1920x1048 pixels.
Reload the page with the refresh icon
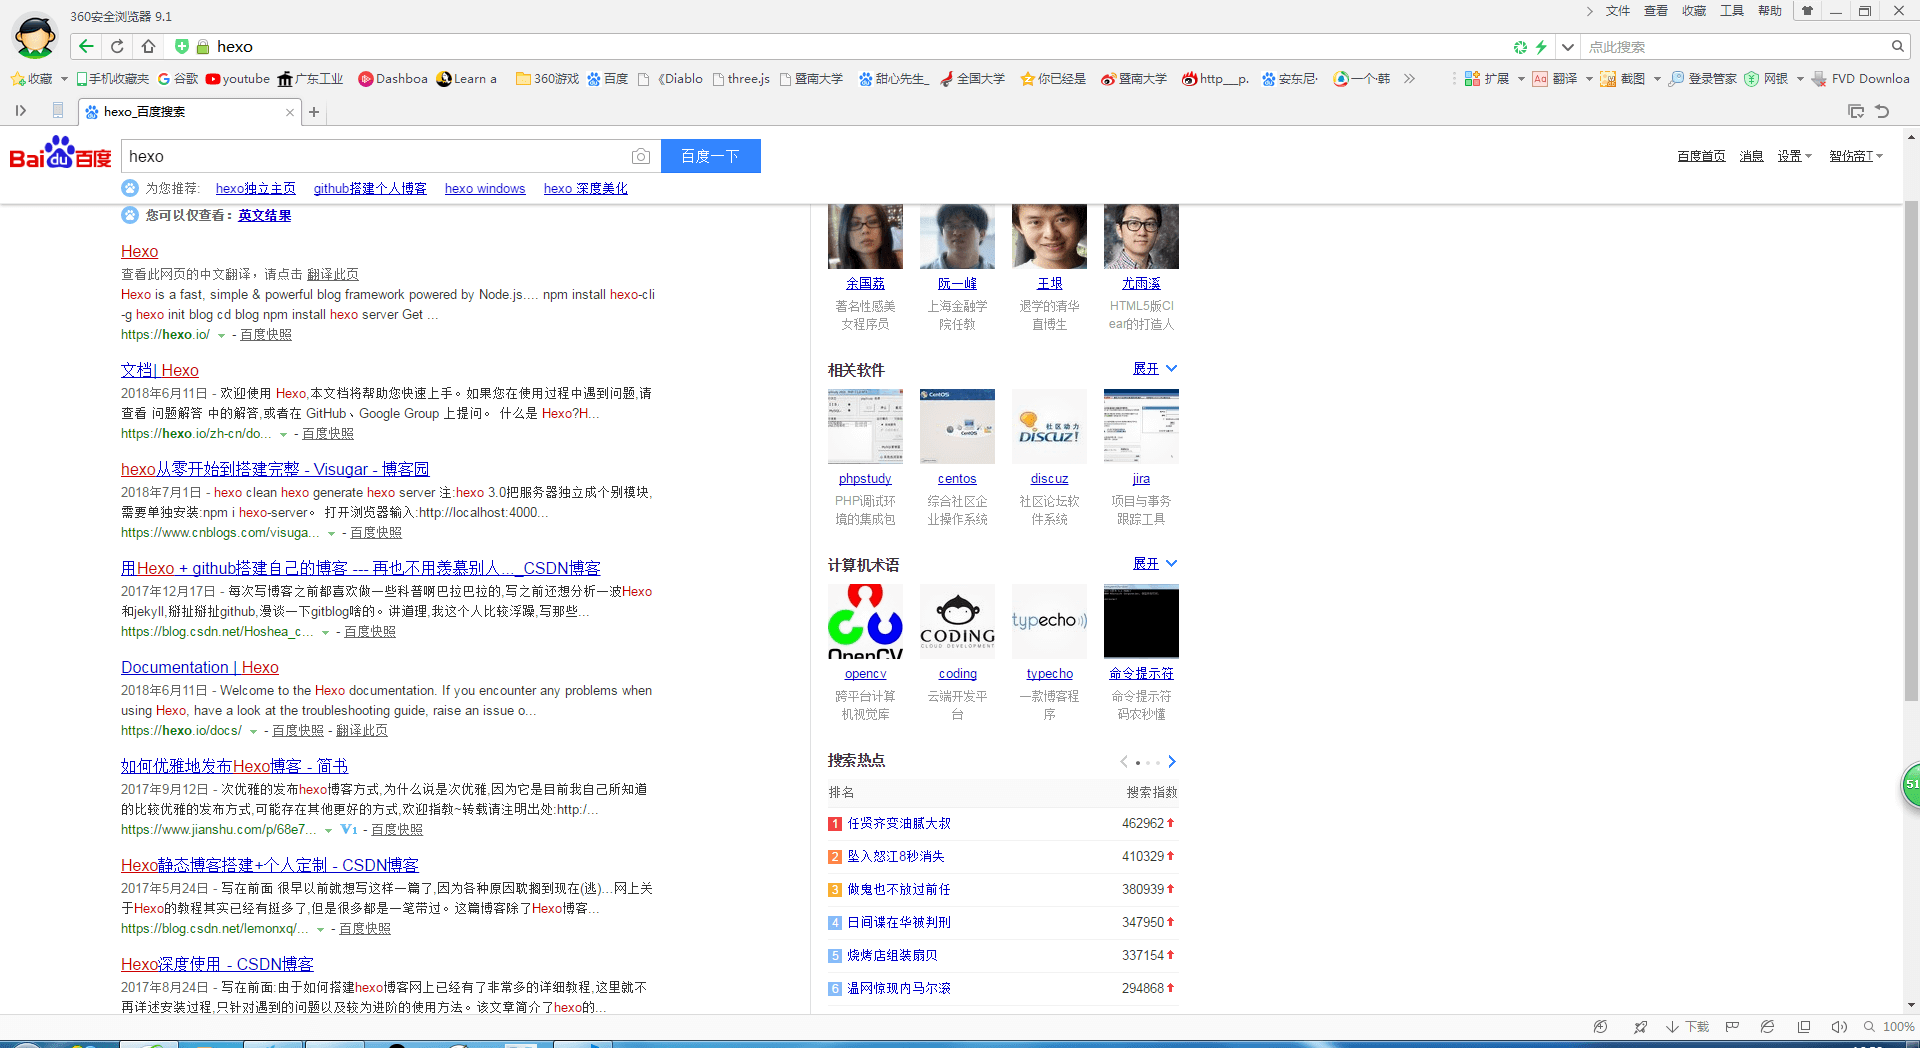[x=117, y=46]
